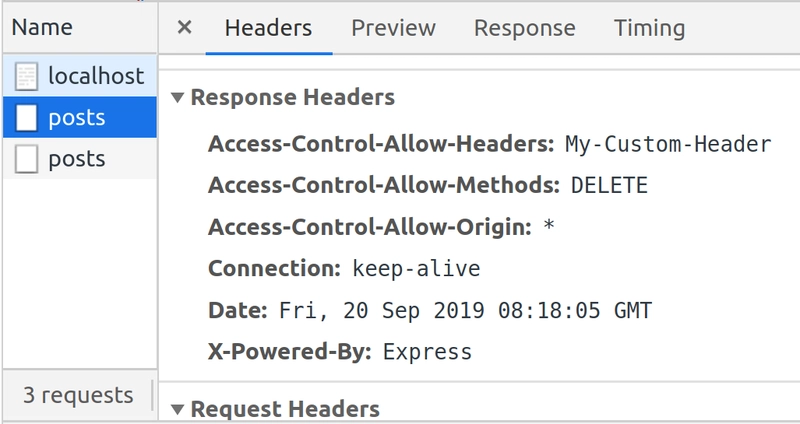Select the Headers tab
This screenshot has height=424, width=800.
coord(268,28)
